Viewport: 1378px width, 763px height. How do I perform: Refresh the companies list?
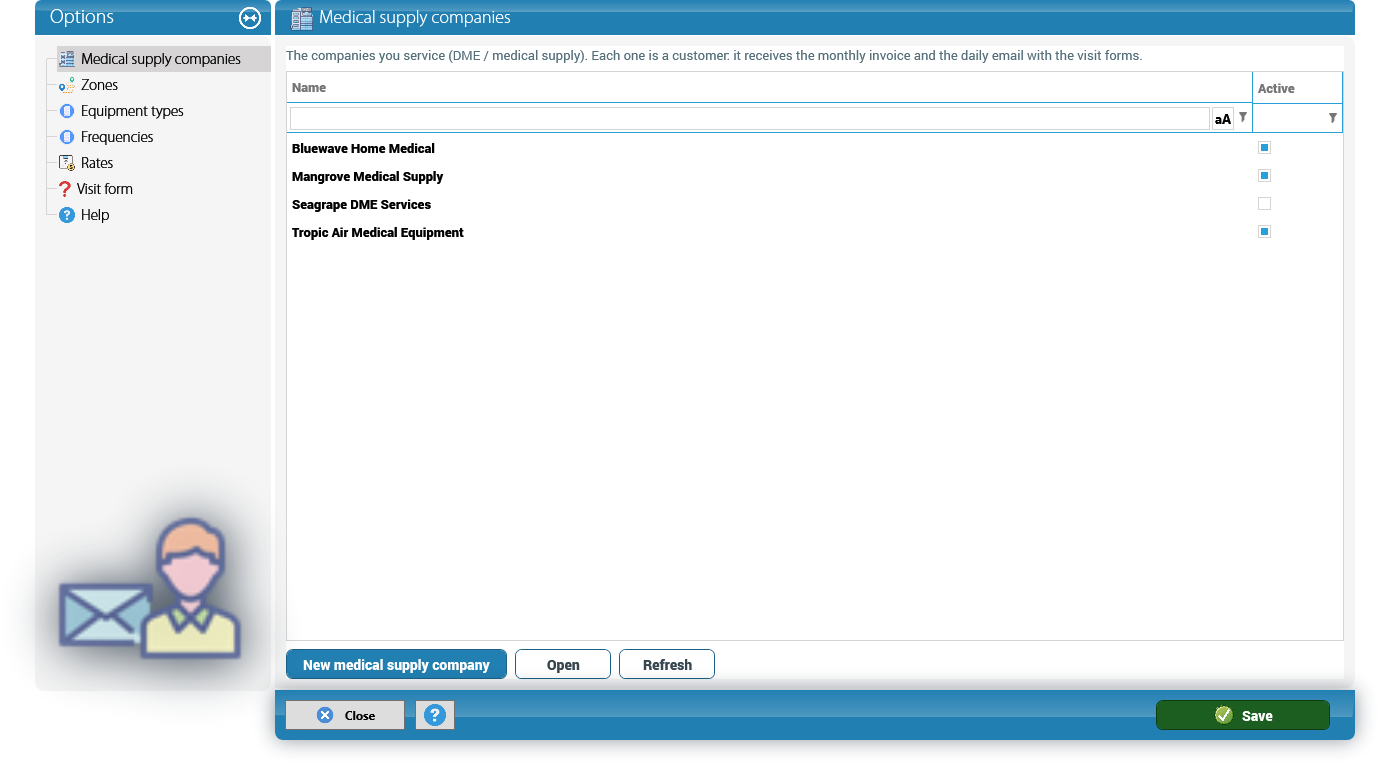coord(667,665)
